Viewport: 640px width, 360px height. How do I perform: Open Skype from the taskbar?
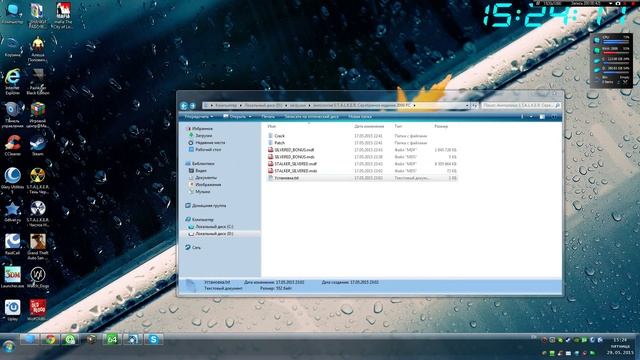(x=153, y=339)
